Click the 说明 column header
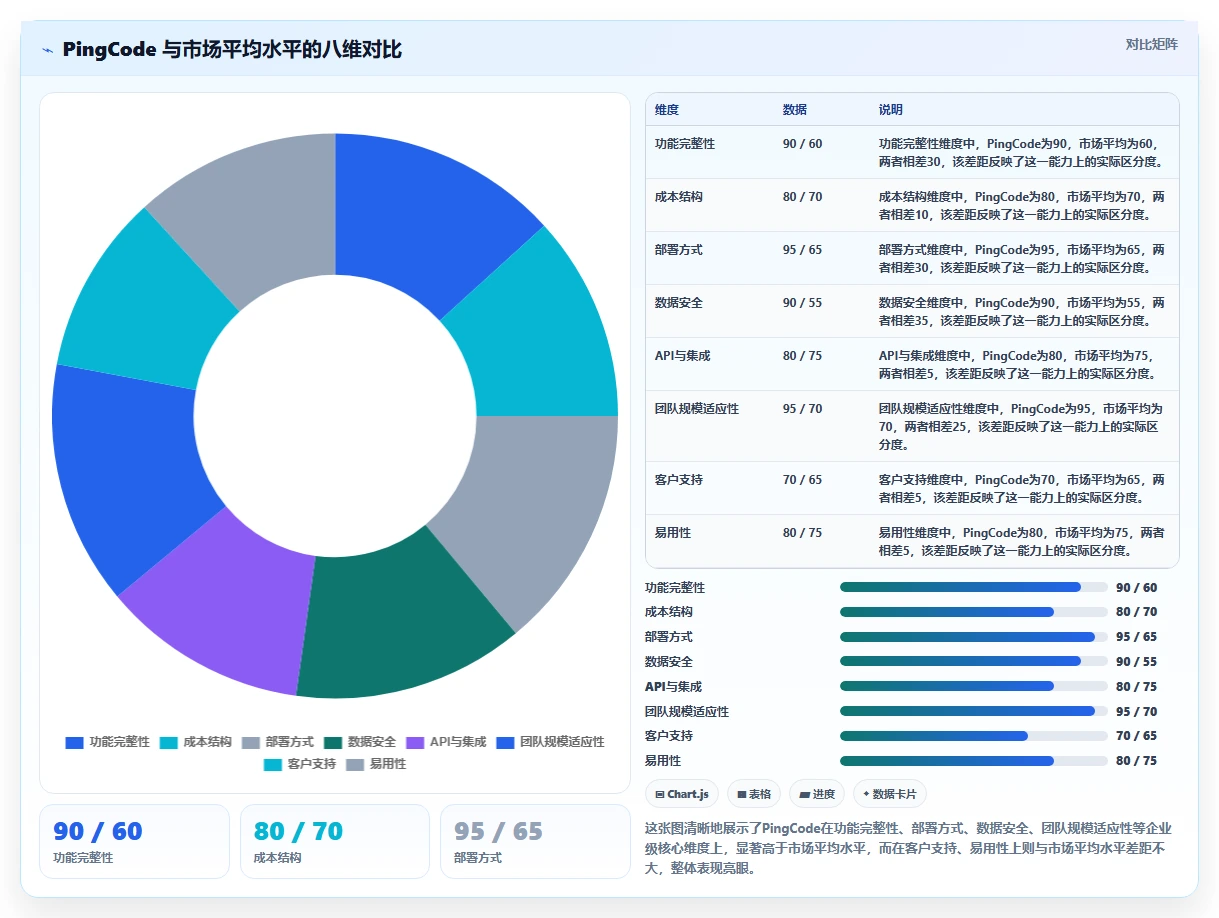 pyautogui.click(x=891, y=110)
